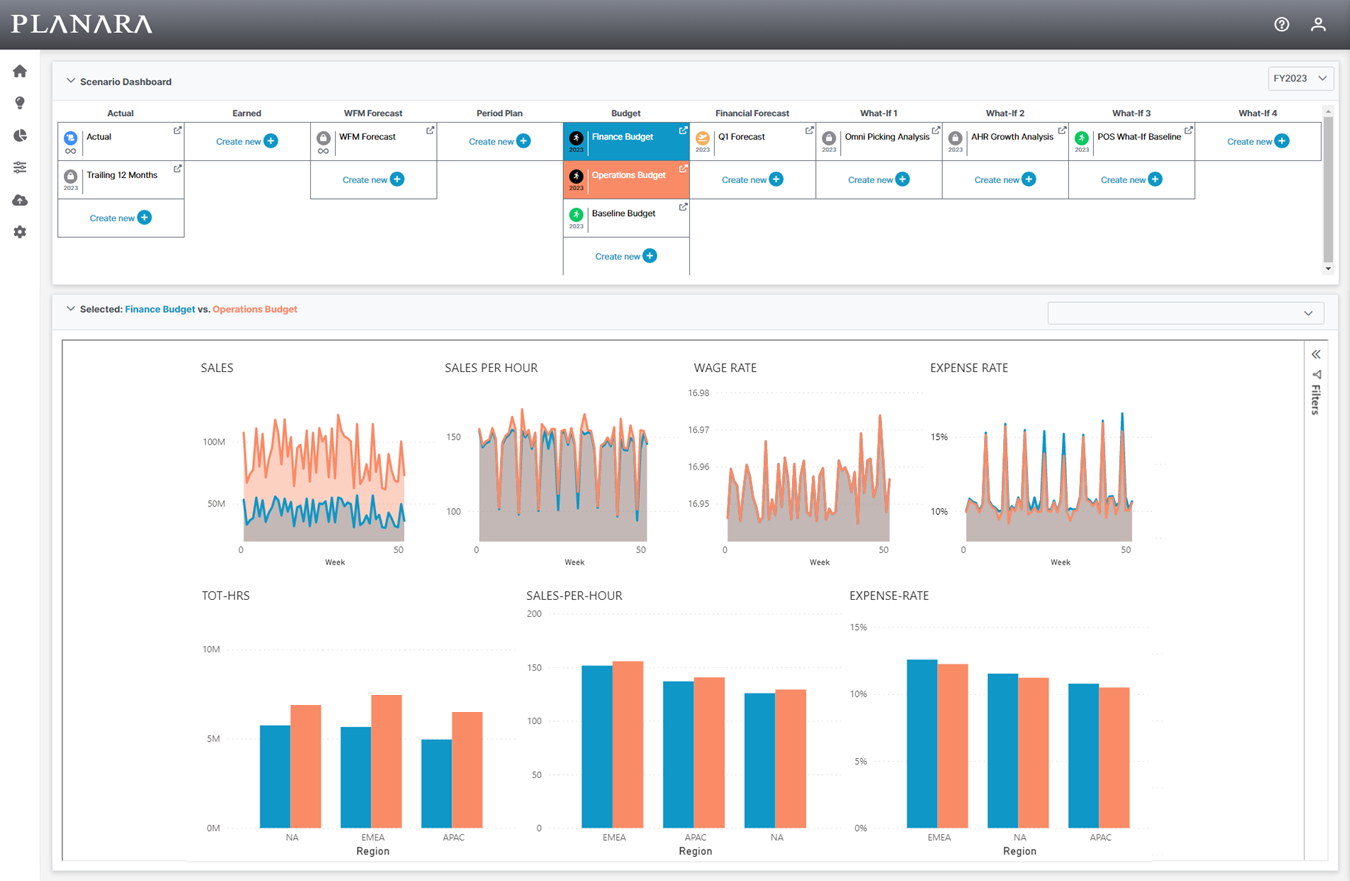Collapse the Scenario Dashboard section
This screenshot has height=881, width=1350.
(x=71, y=81)
